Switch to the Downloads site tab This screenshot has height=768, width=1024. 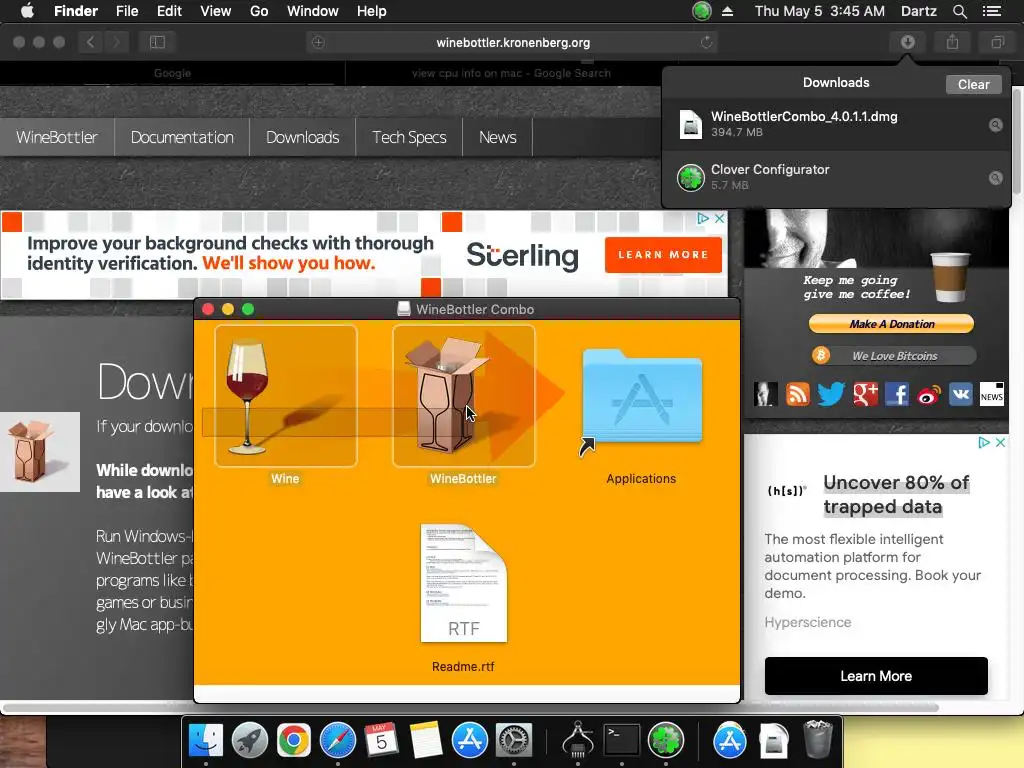[x=302, y=137]
